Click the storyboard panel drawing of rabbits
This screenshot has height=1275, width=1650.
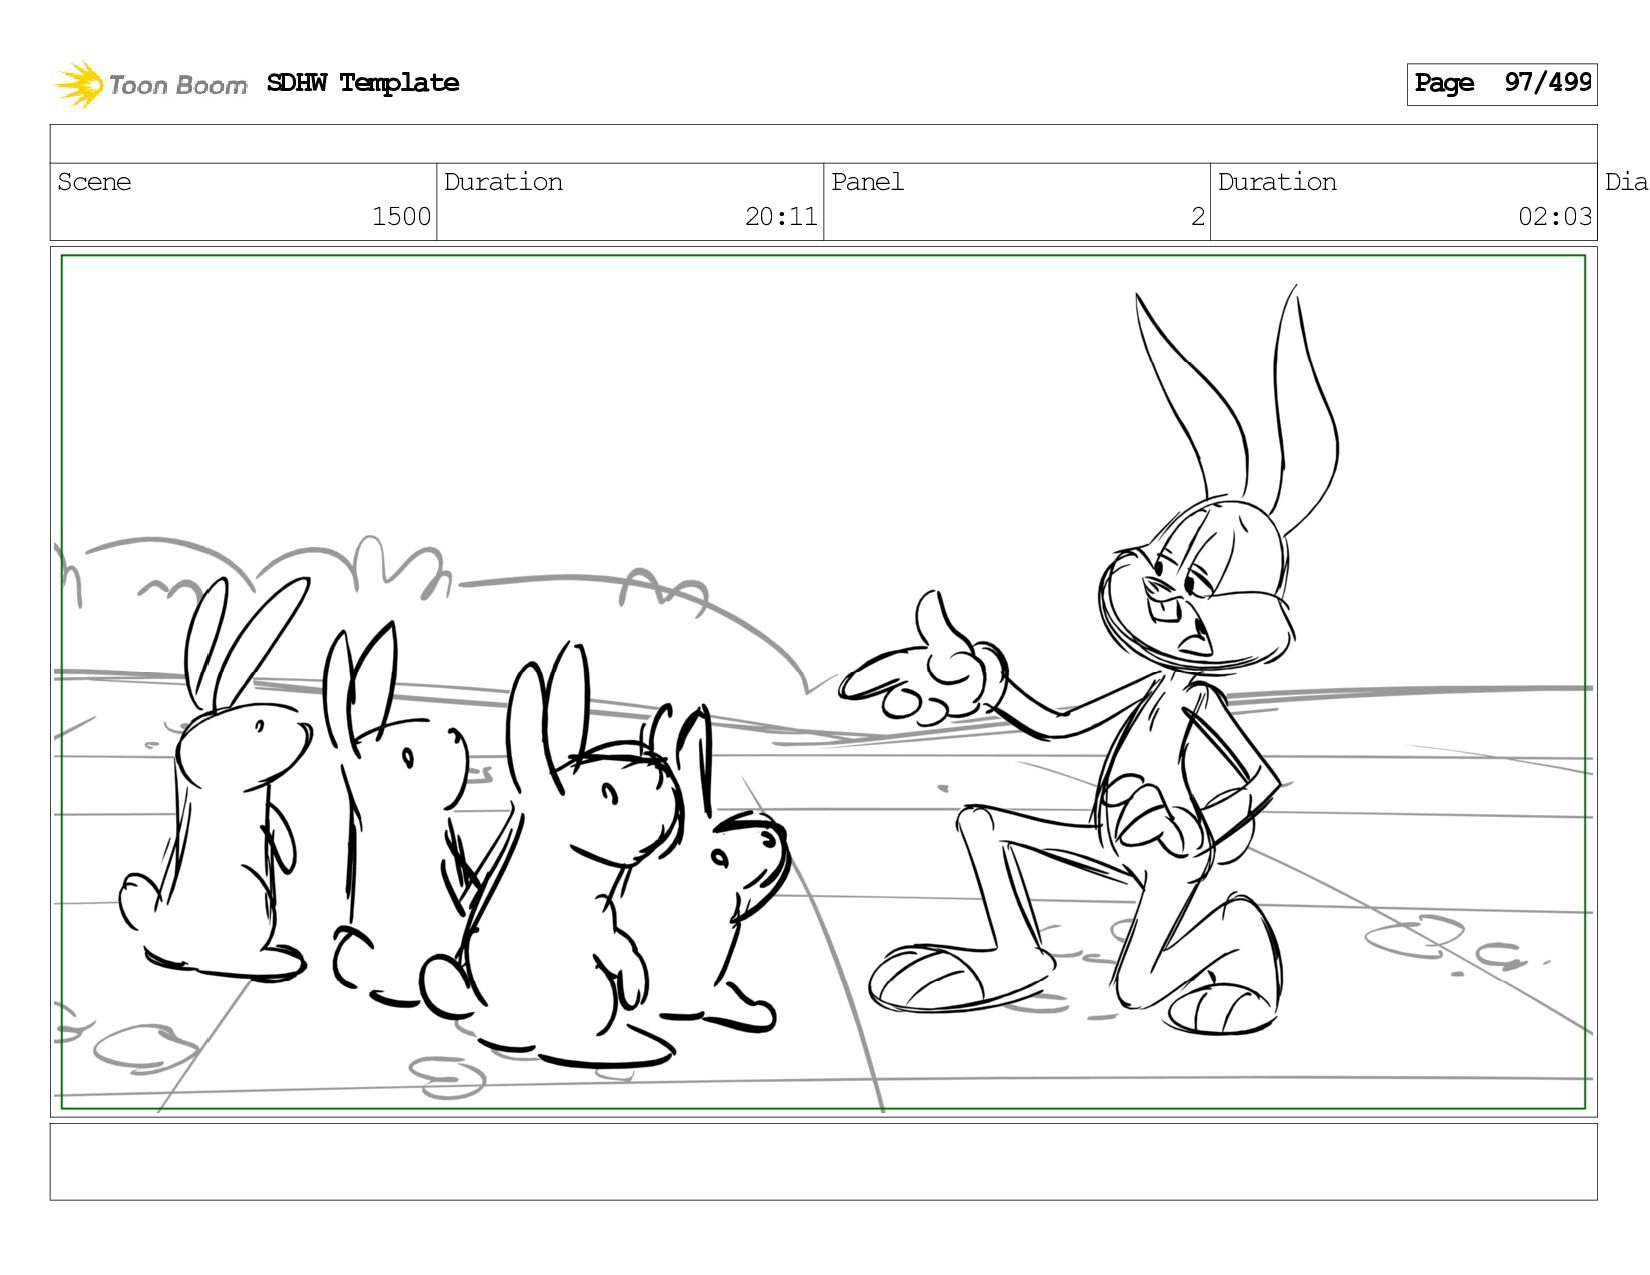pyautogui.click(x=824, y=682)
